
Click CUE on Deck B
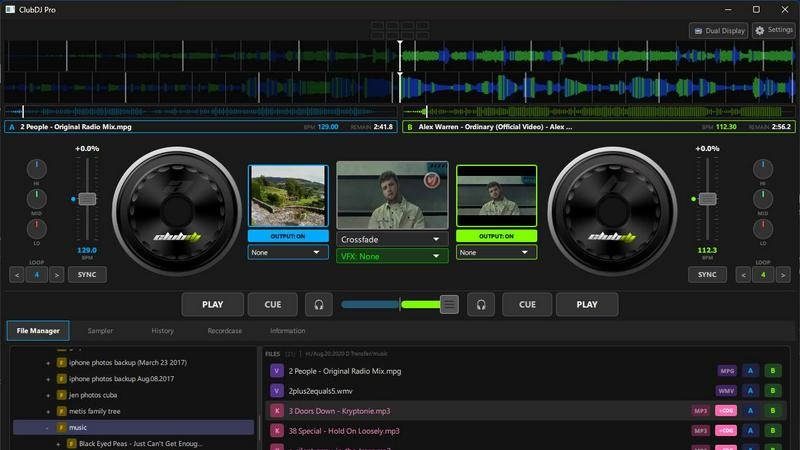527,305
